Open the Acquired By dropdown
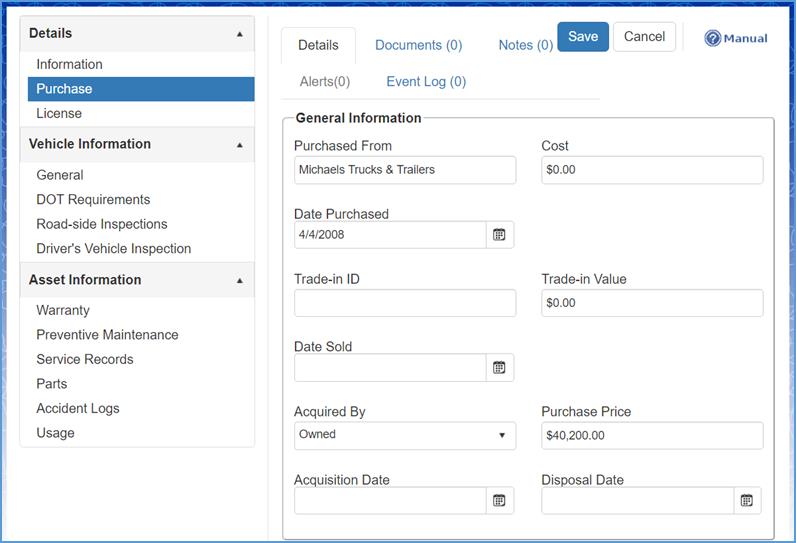The width and height of the screenshot is (796, 543). point(404,435)
